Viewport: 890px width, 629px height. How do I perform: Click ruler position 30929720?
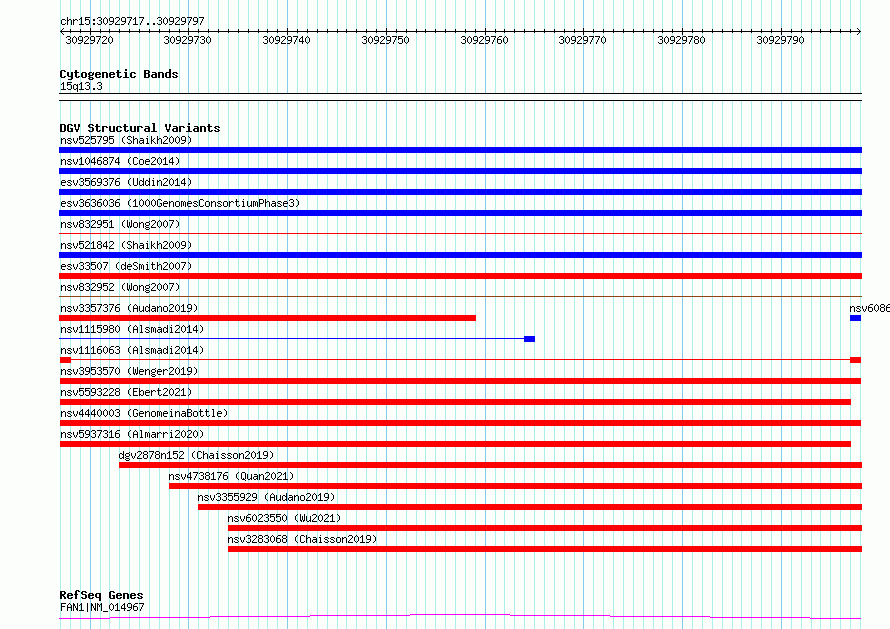90,40
